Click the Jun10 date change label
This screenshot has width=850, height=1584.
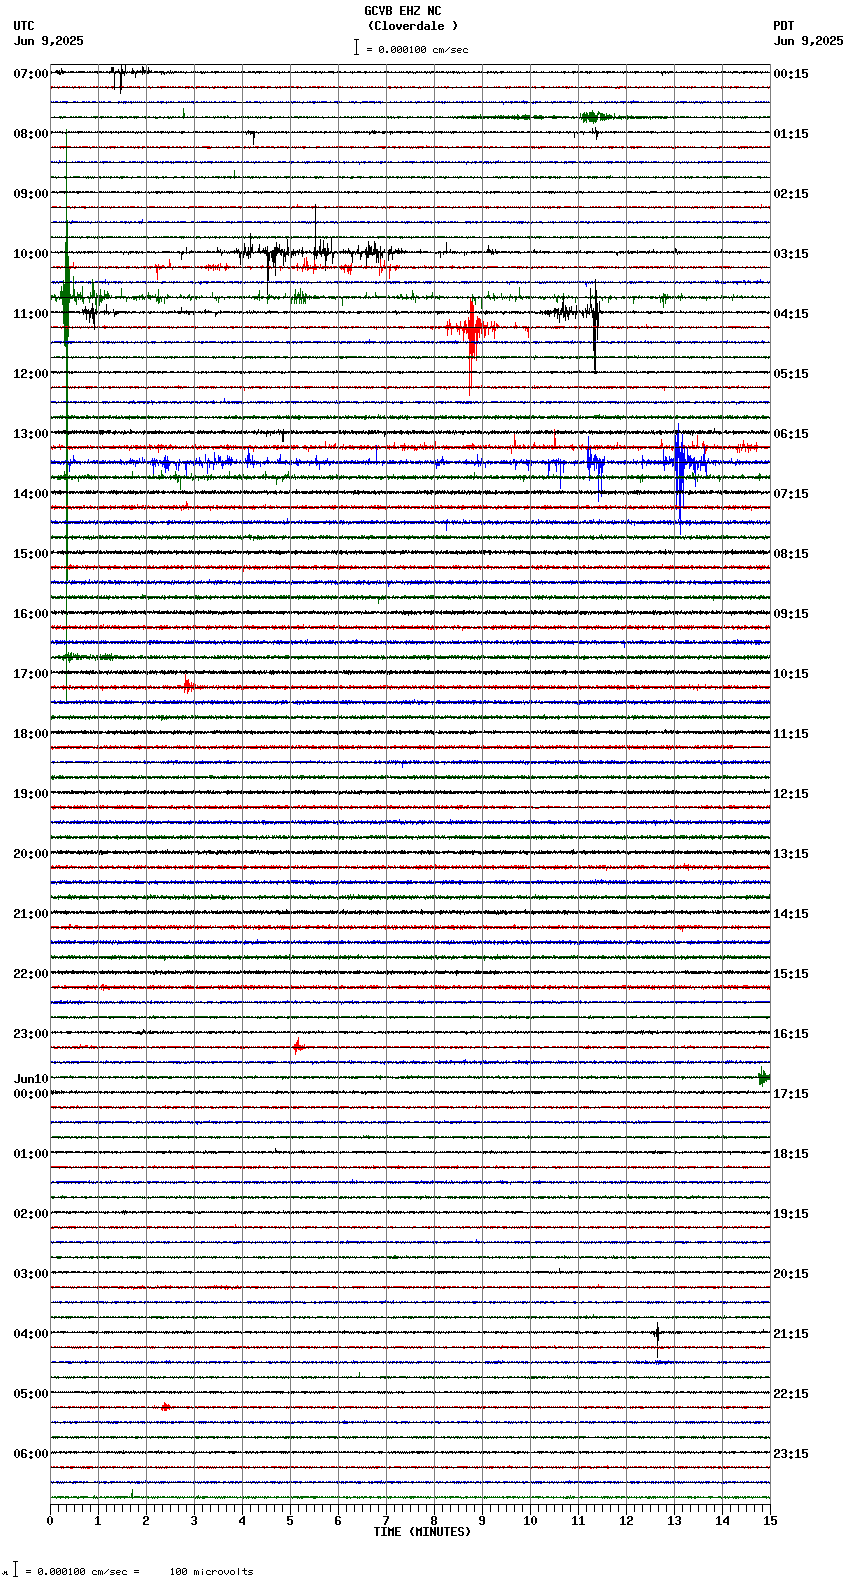coord(31,1079)
